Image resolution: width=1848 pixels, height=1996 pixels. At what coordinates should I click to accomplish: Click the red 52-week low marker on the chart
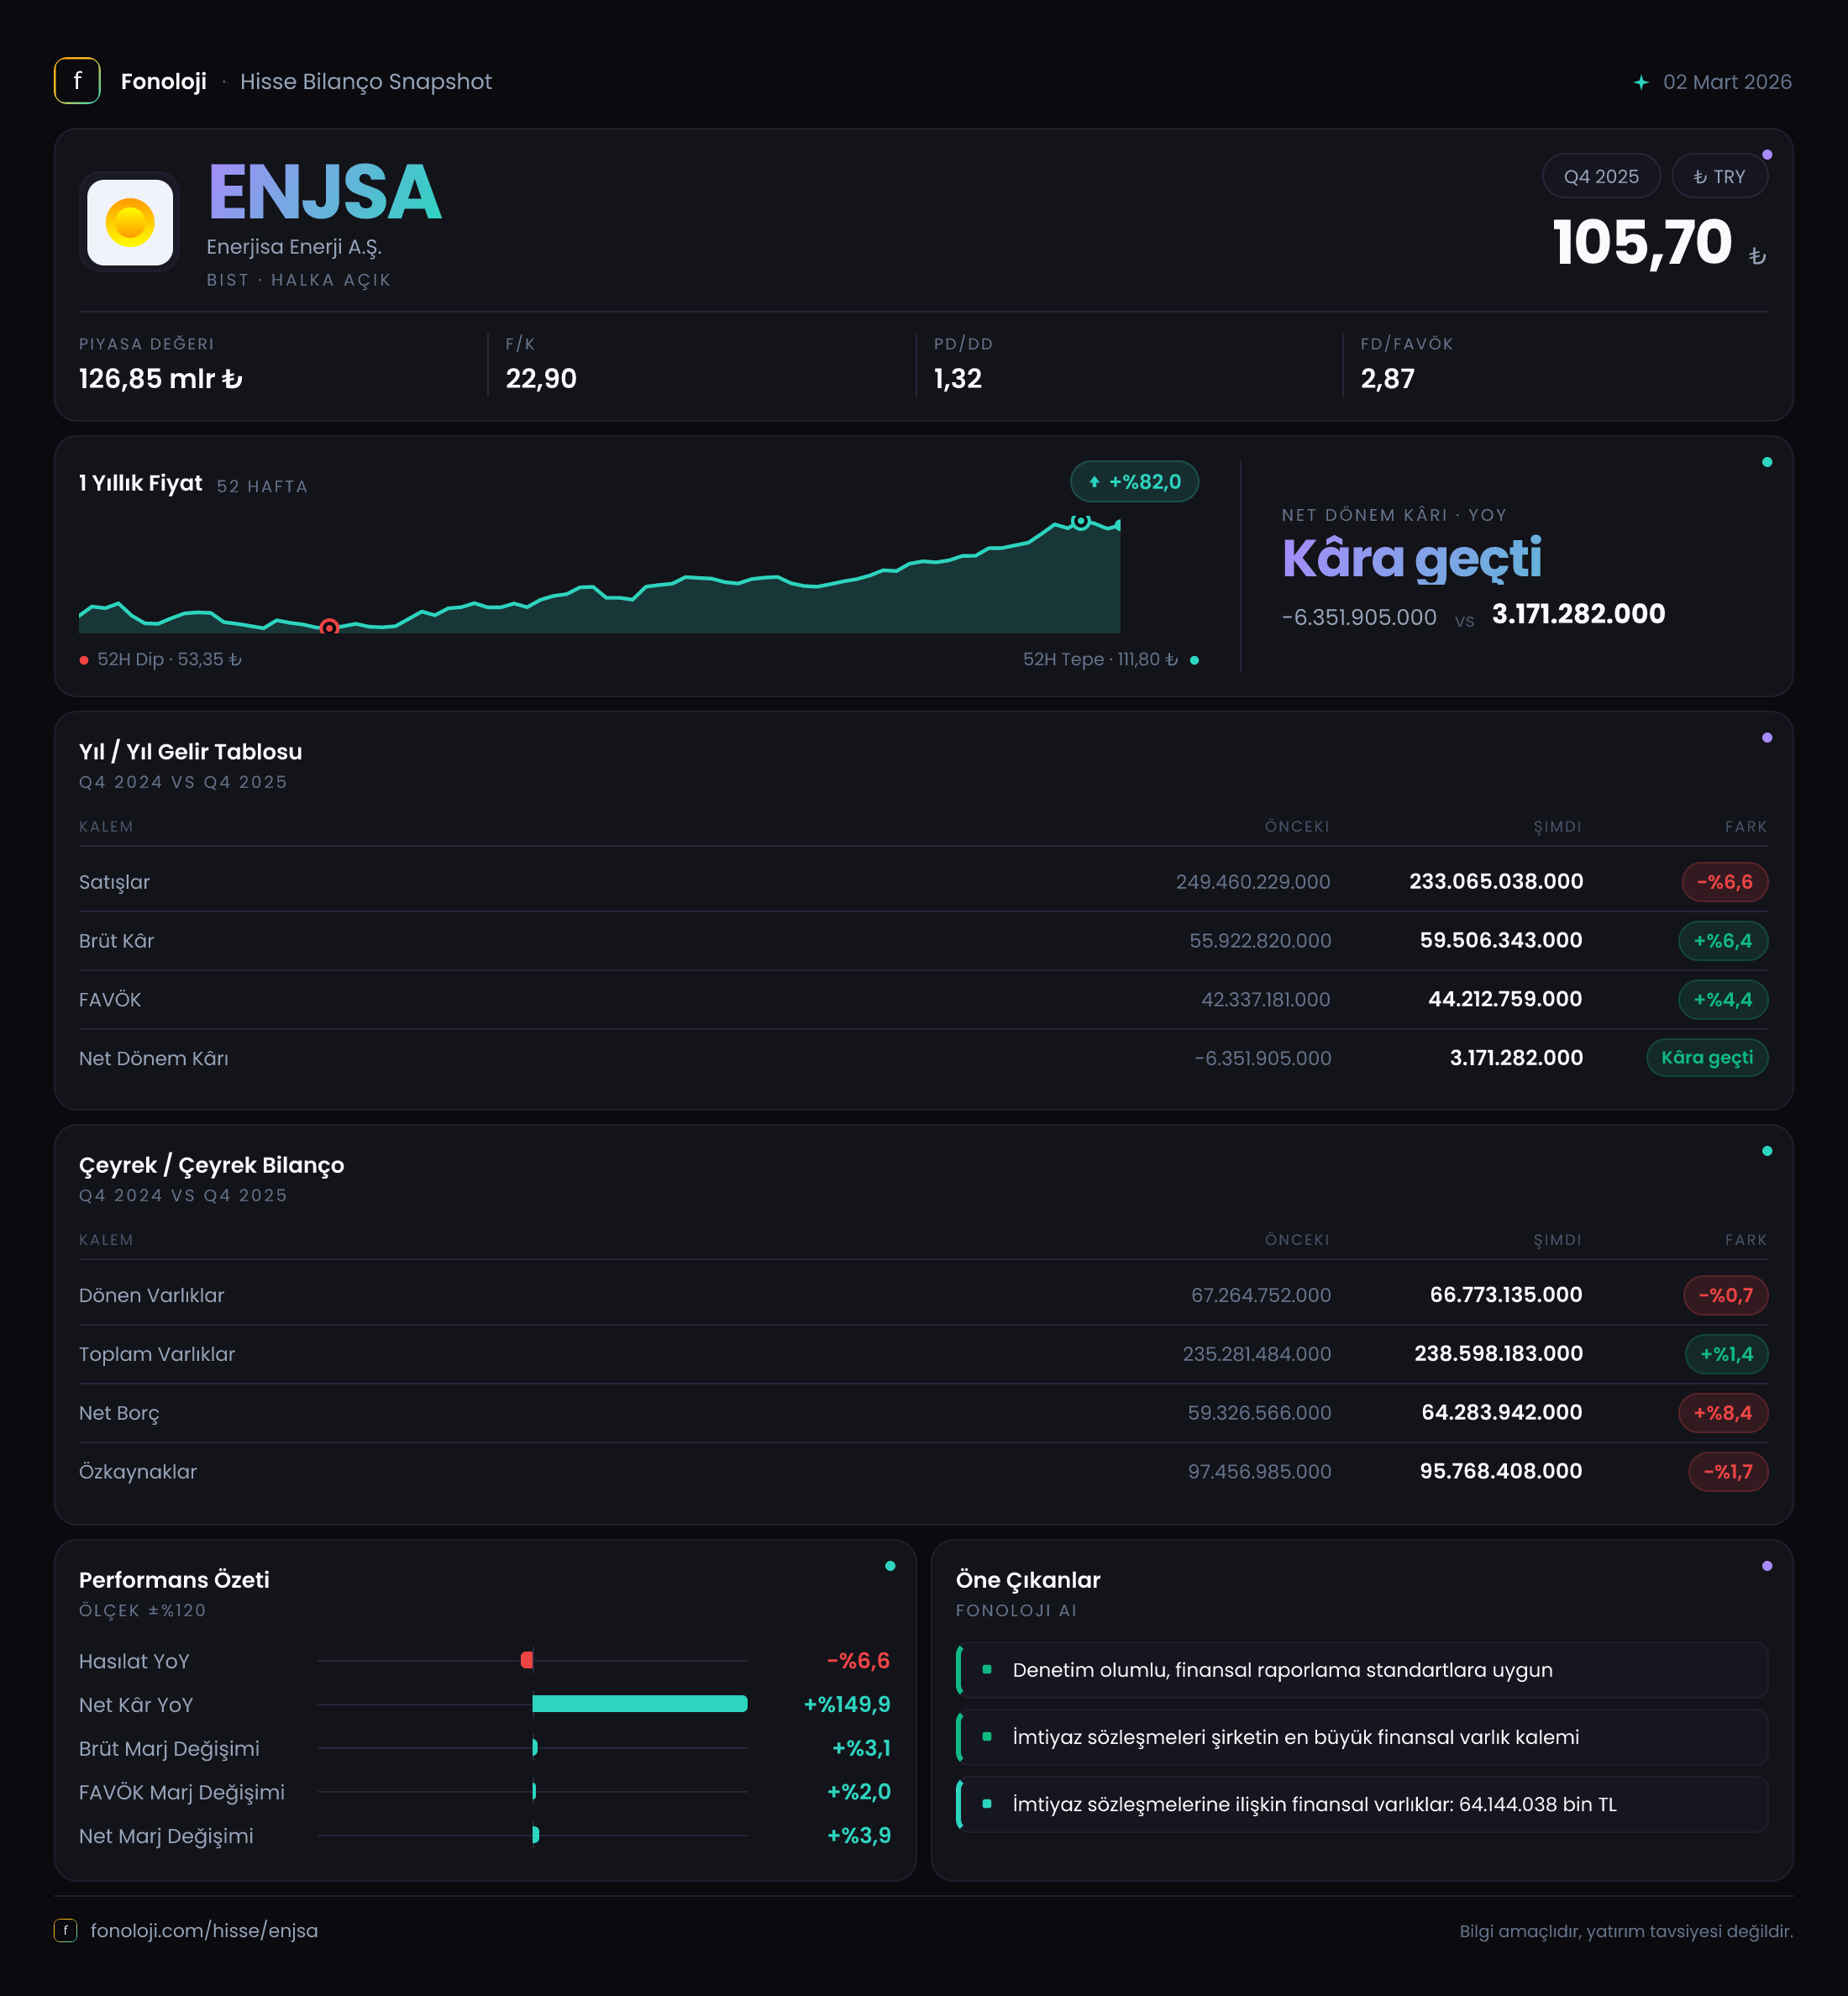329,628
